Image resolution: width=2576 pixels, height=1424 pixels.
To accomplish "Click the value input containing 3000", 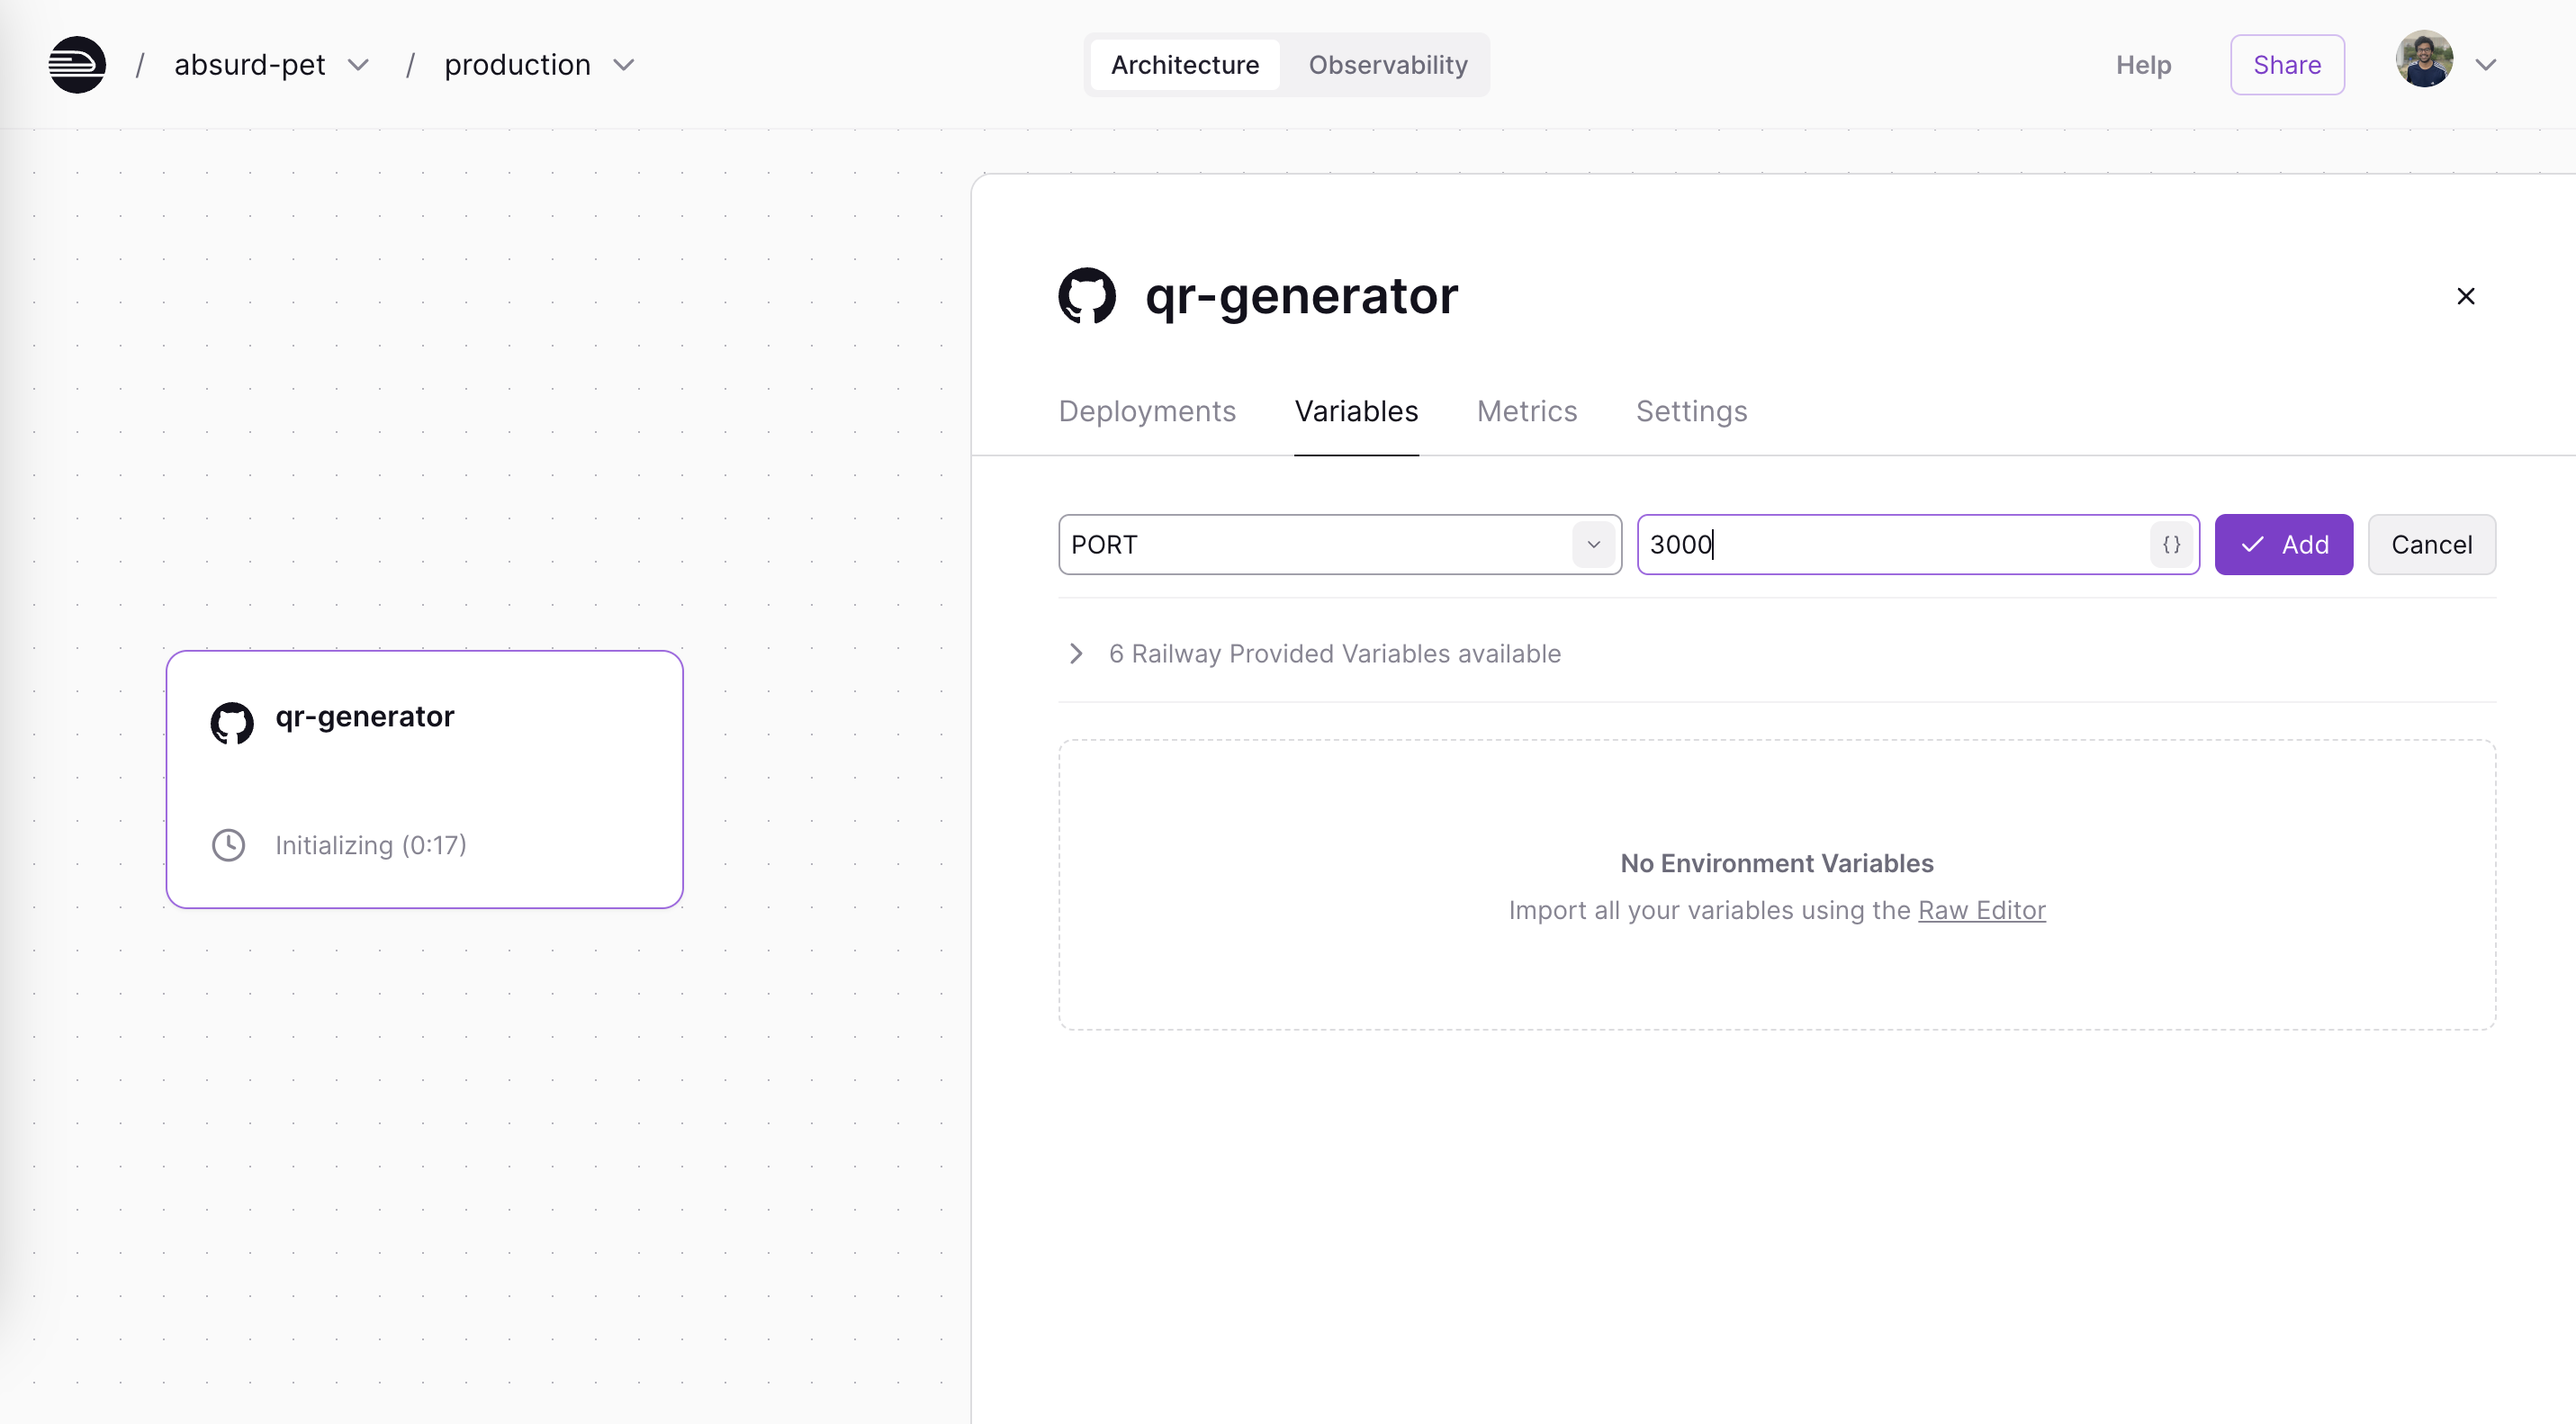I will [x=1890, y=545].
